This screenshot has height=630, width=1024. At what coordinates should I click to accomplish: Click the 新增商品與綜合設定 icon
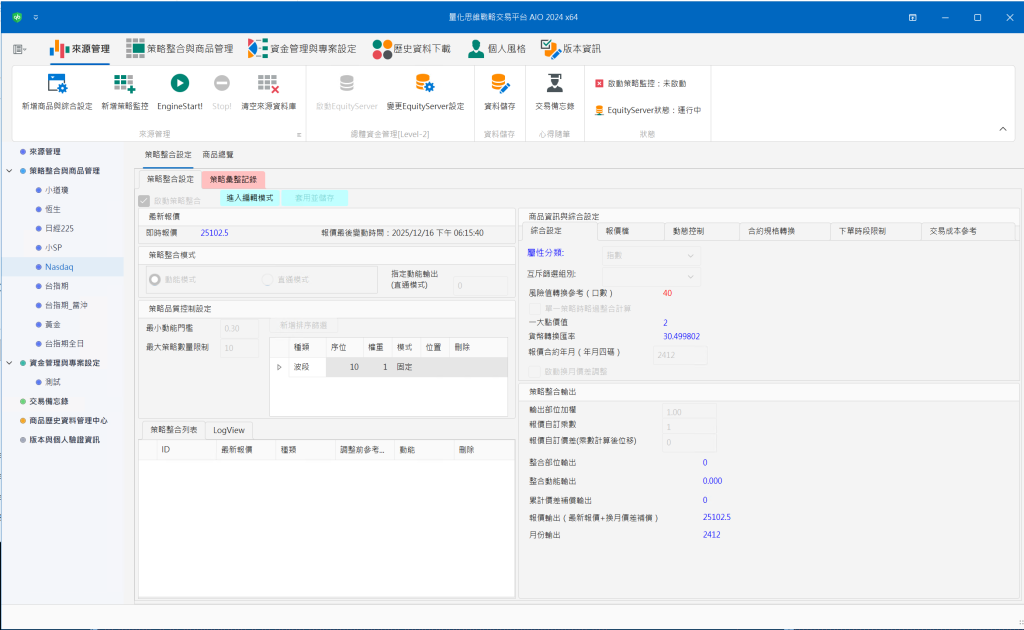(x=57, y=85)
